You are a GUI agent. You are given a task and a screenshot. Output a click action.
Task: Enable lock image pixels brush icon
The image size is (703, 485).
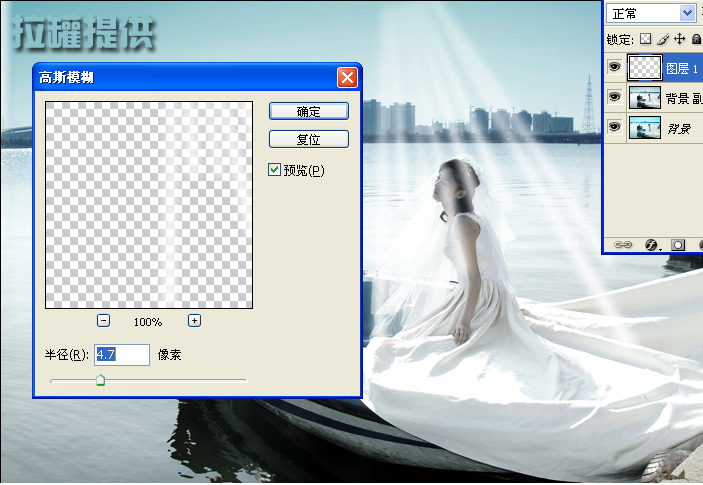pyautogui.click(x=663, y=39)
